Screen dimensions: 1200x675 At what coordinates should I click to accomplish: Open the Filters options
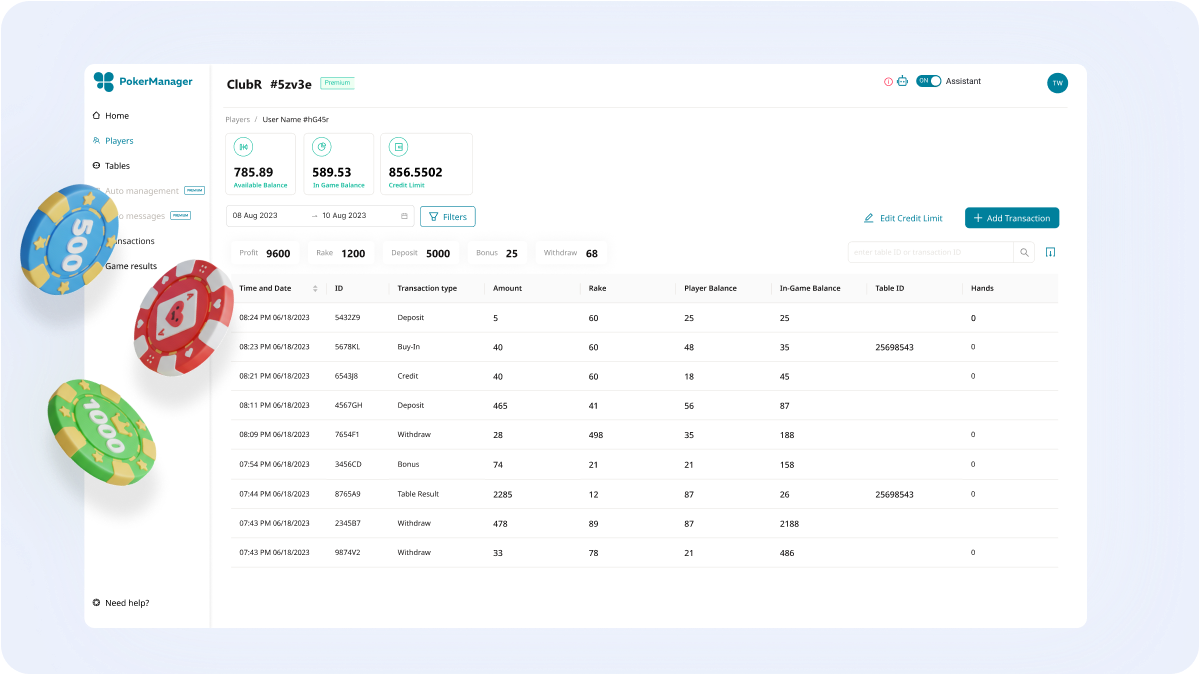pyautogui.click(x=447, y=216)
